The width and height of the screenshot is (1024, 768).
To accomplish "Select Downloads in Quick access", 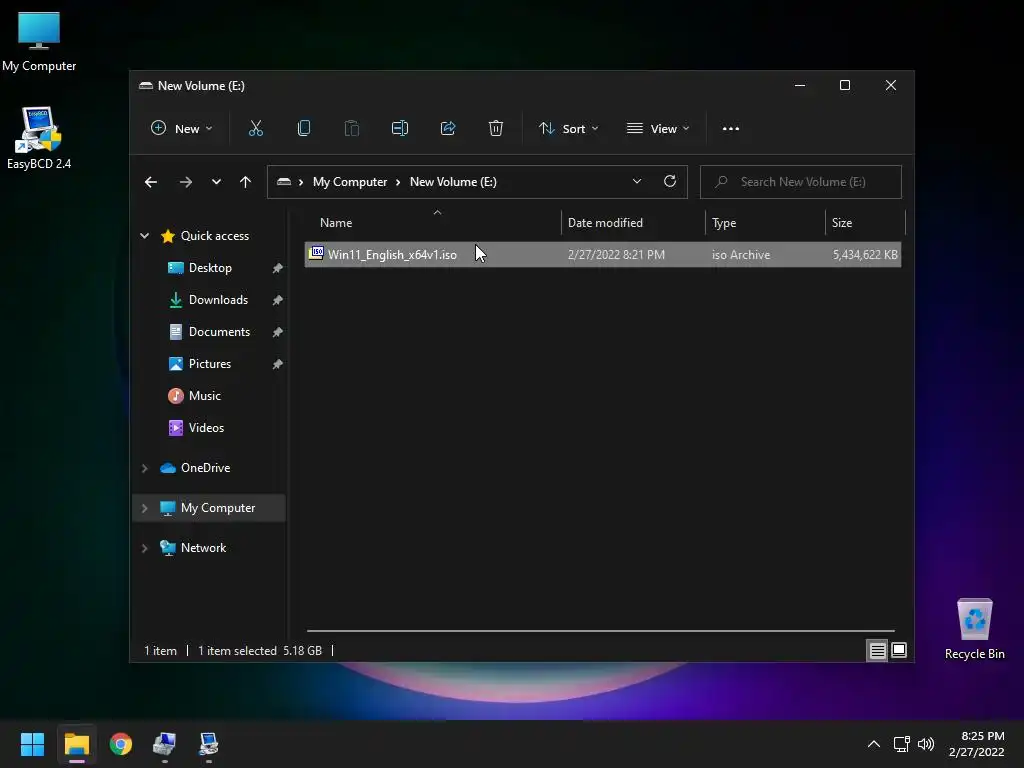I will (x=218, y=300).
